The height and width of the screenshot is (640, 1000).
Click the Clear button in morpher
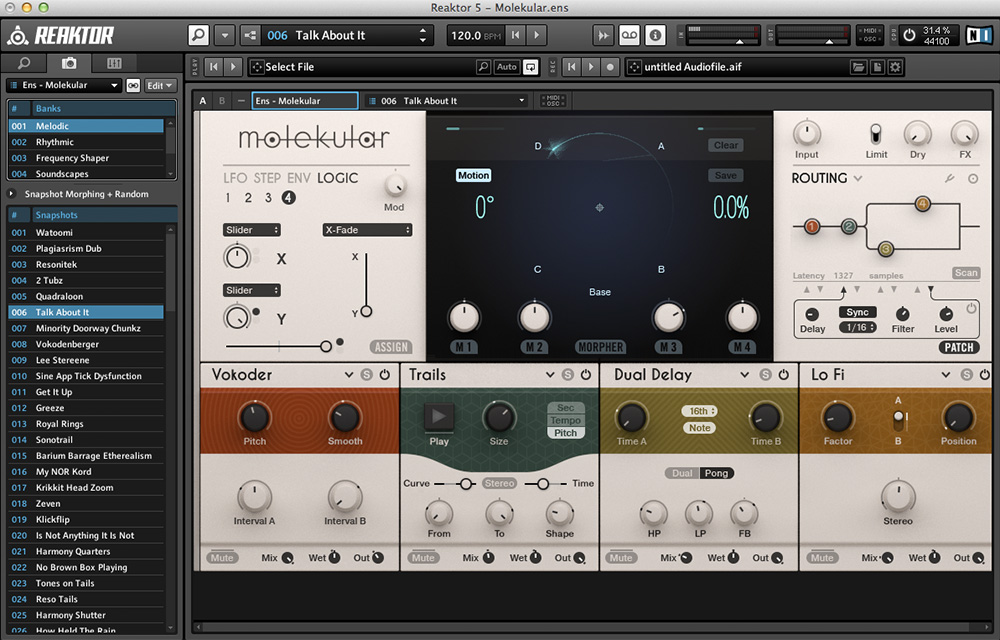point(726,145)
